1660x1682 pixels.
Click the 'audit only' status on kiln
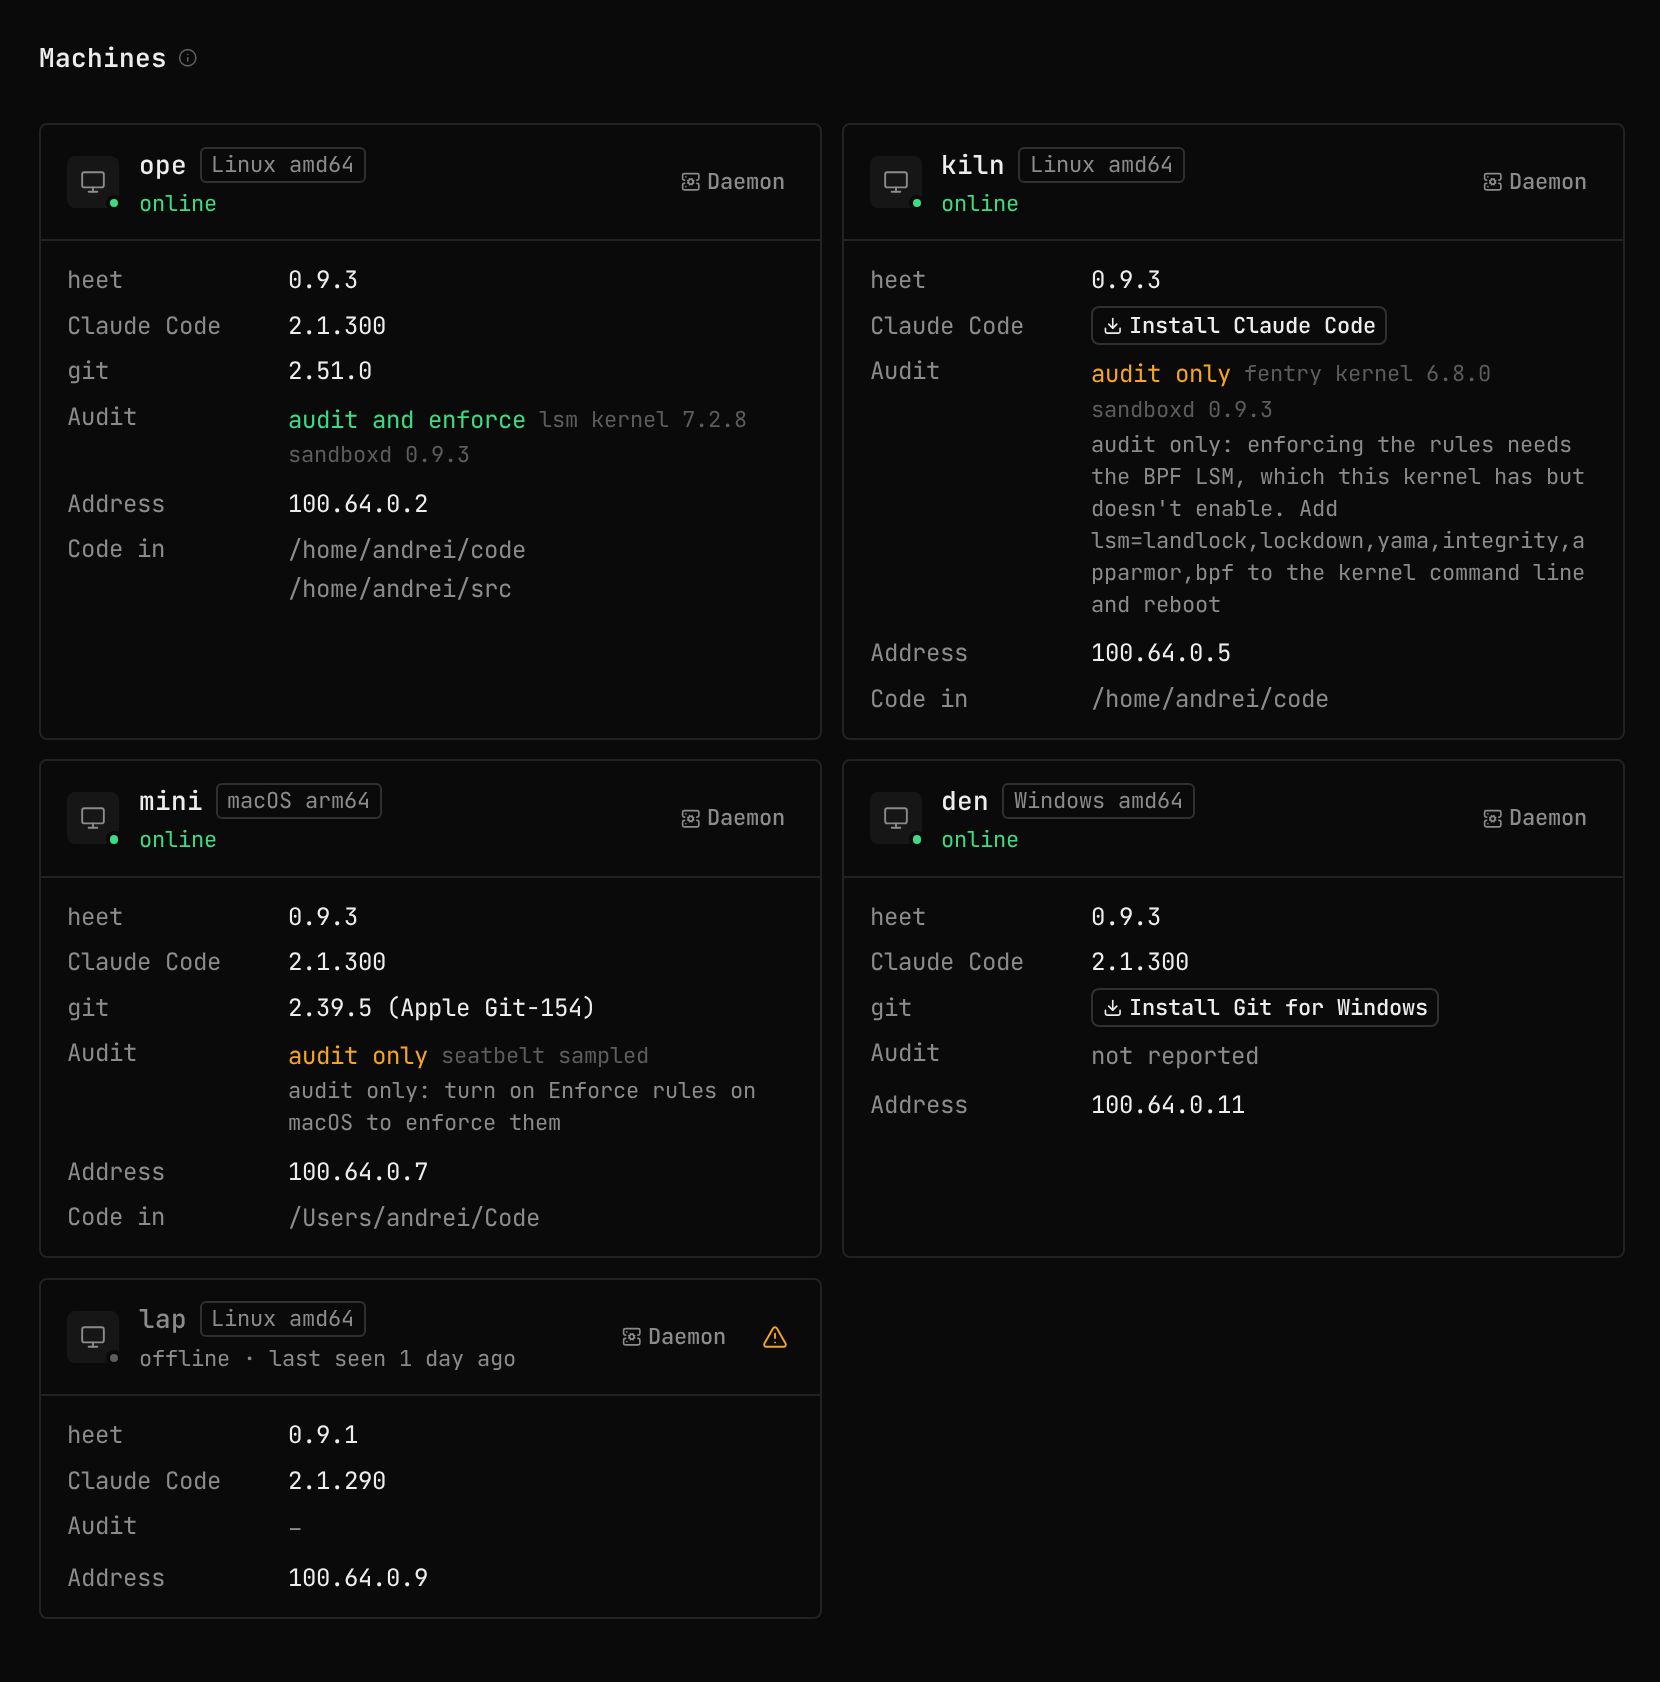pos(1161,374)
